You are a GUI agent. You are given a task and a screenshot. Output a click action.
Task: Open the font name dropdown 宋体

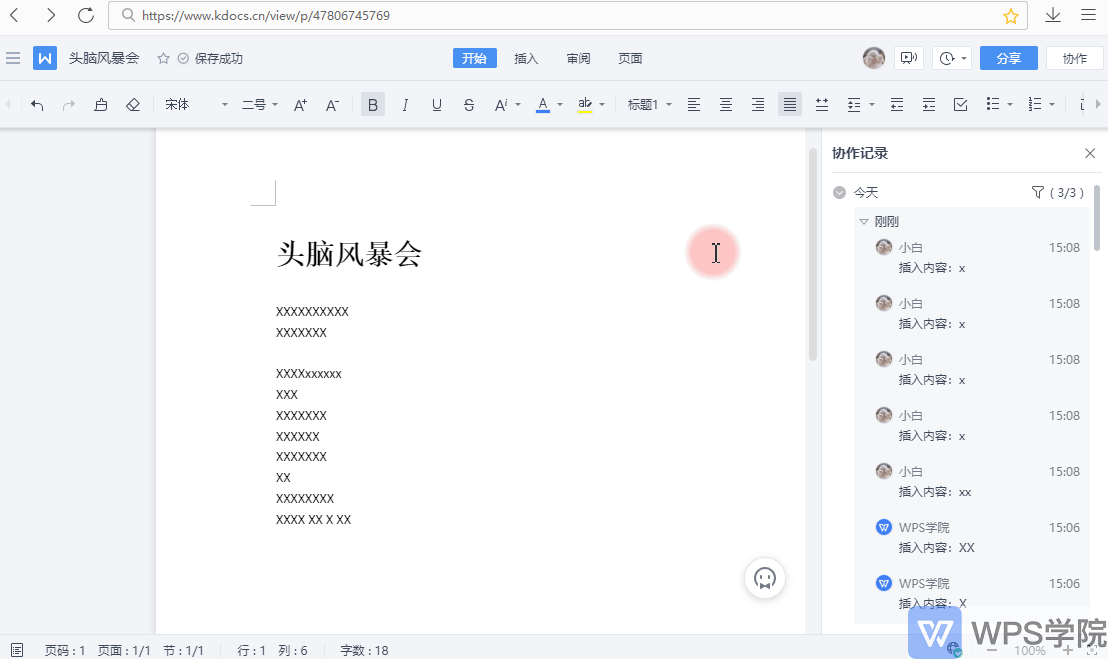coord(197,105)
